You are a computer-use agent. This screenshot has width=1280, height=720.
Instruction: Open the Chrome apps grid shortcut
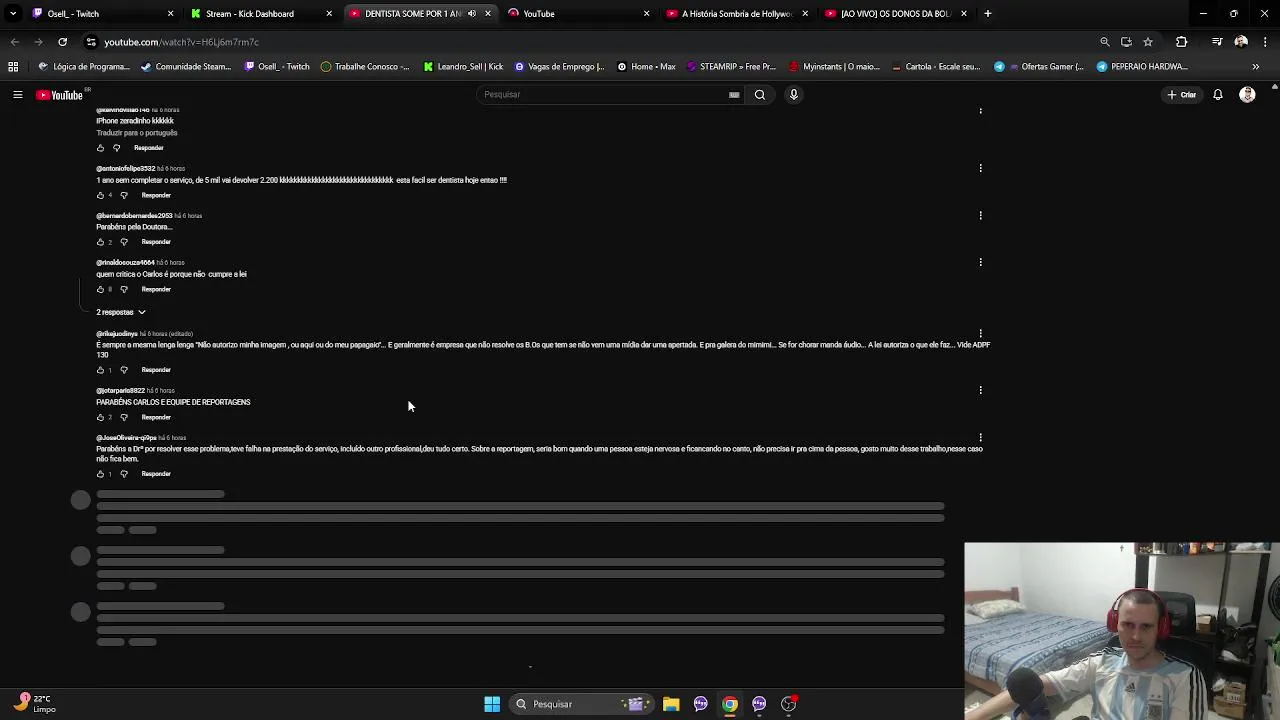(x=13, y=67)
